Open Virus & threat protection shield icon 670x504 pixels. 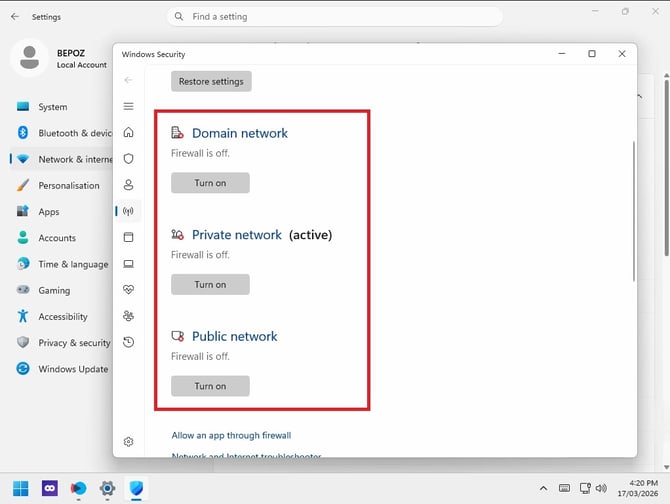(128, 159)
